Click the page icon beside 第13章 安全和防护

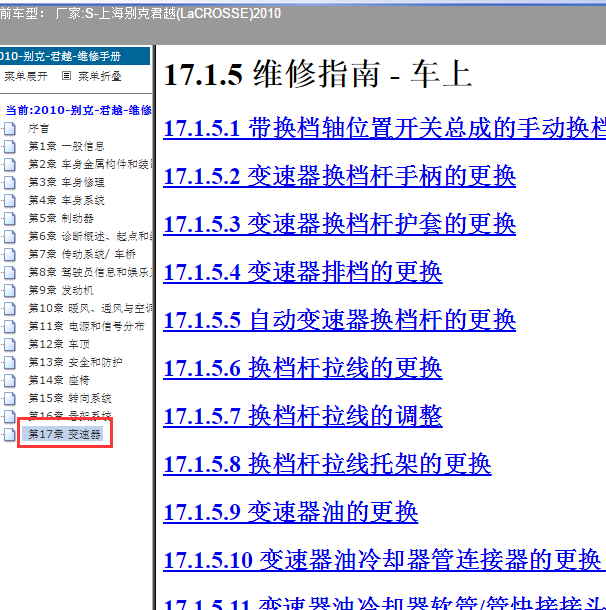pyautogui.click(x=10, y=362)
